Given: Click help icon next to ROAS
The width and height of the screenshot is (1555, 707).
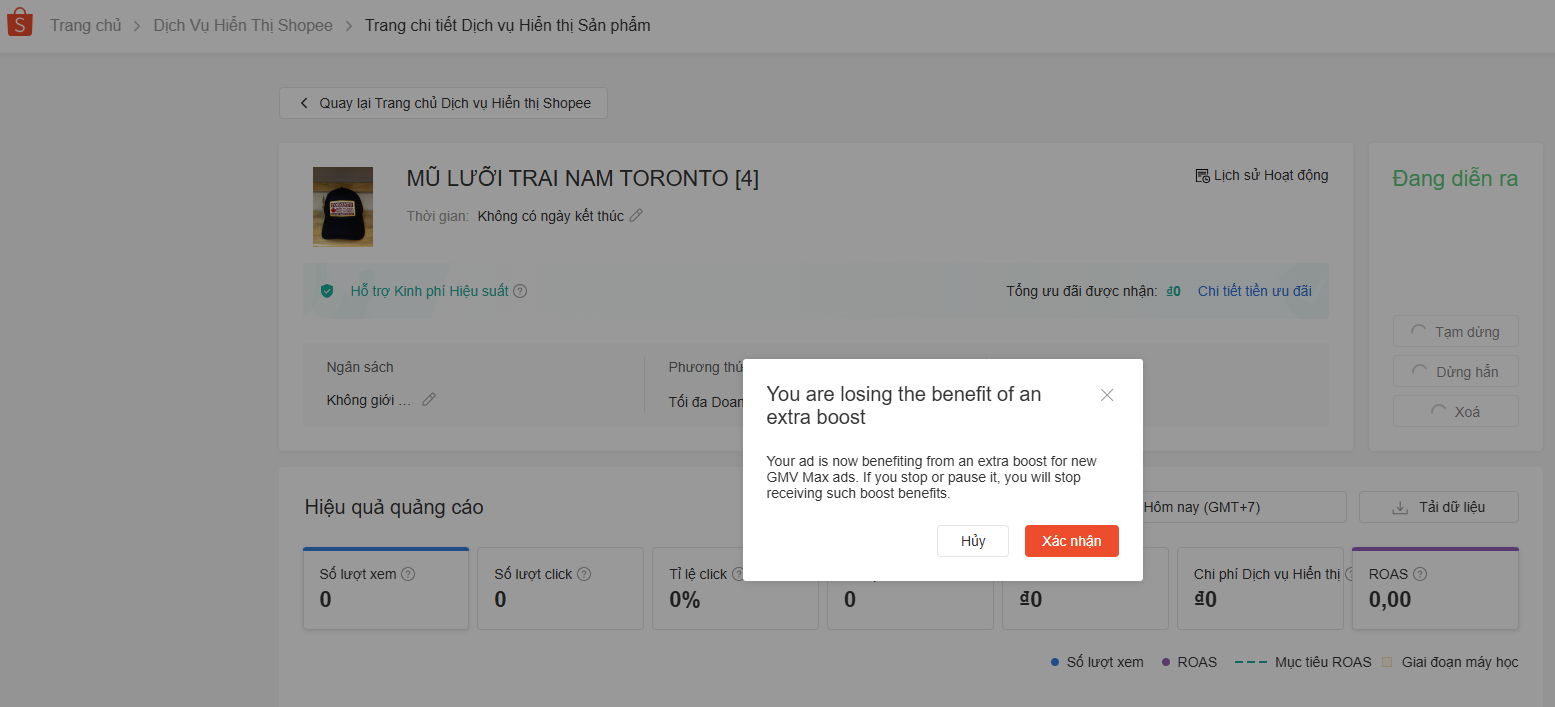Looking at the screenshot, I should tap(1420, 574).
